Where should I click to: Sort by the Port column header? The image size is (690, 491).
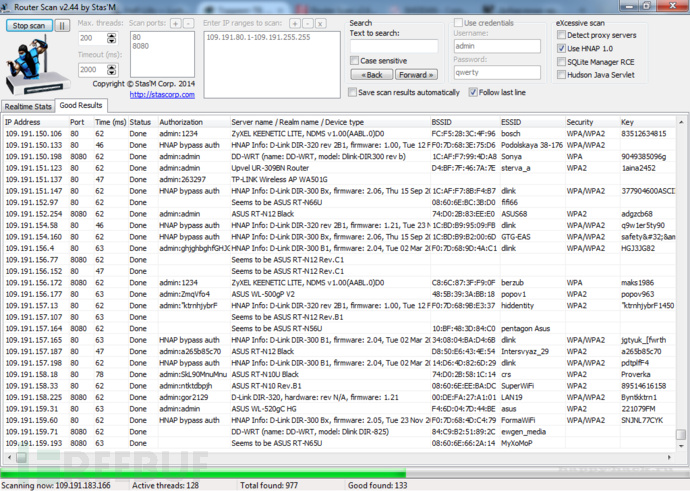(80, 122)
